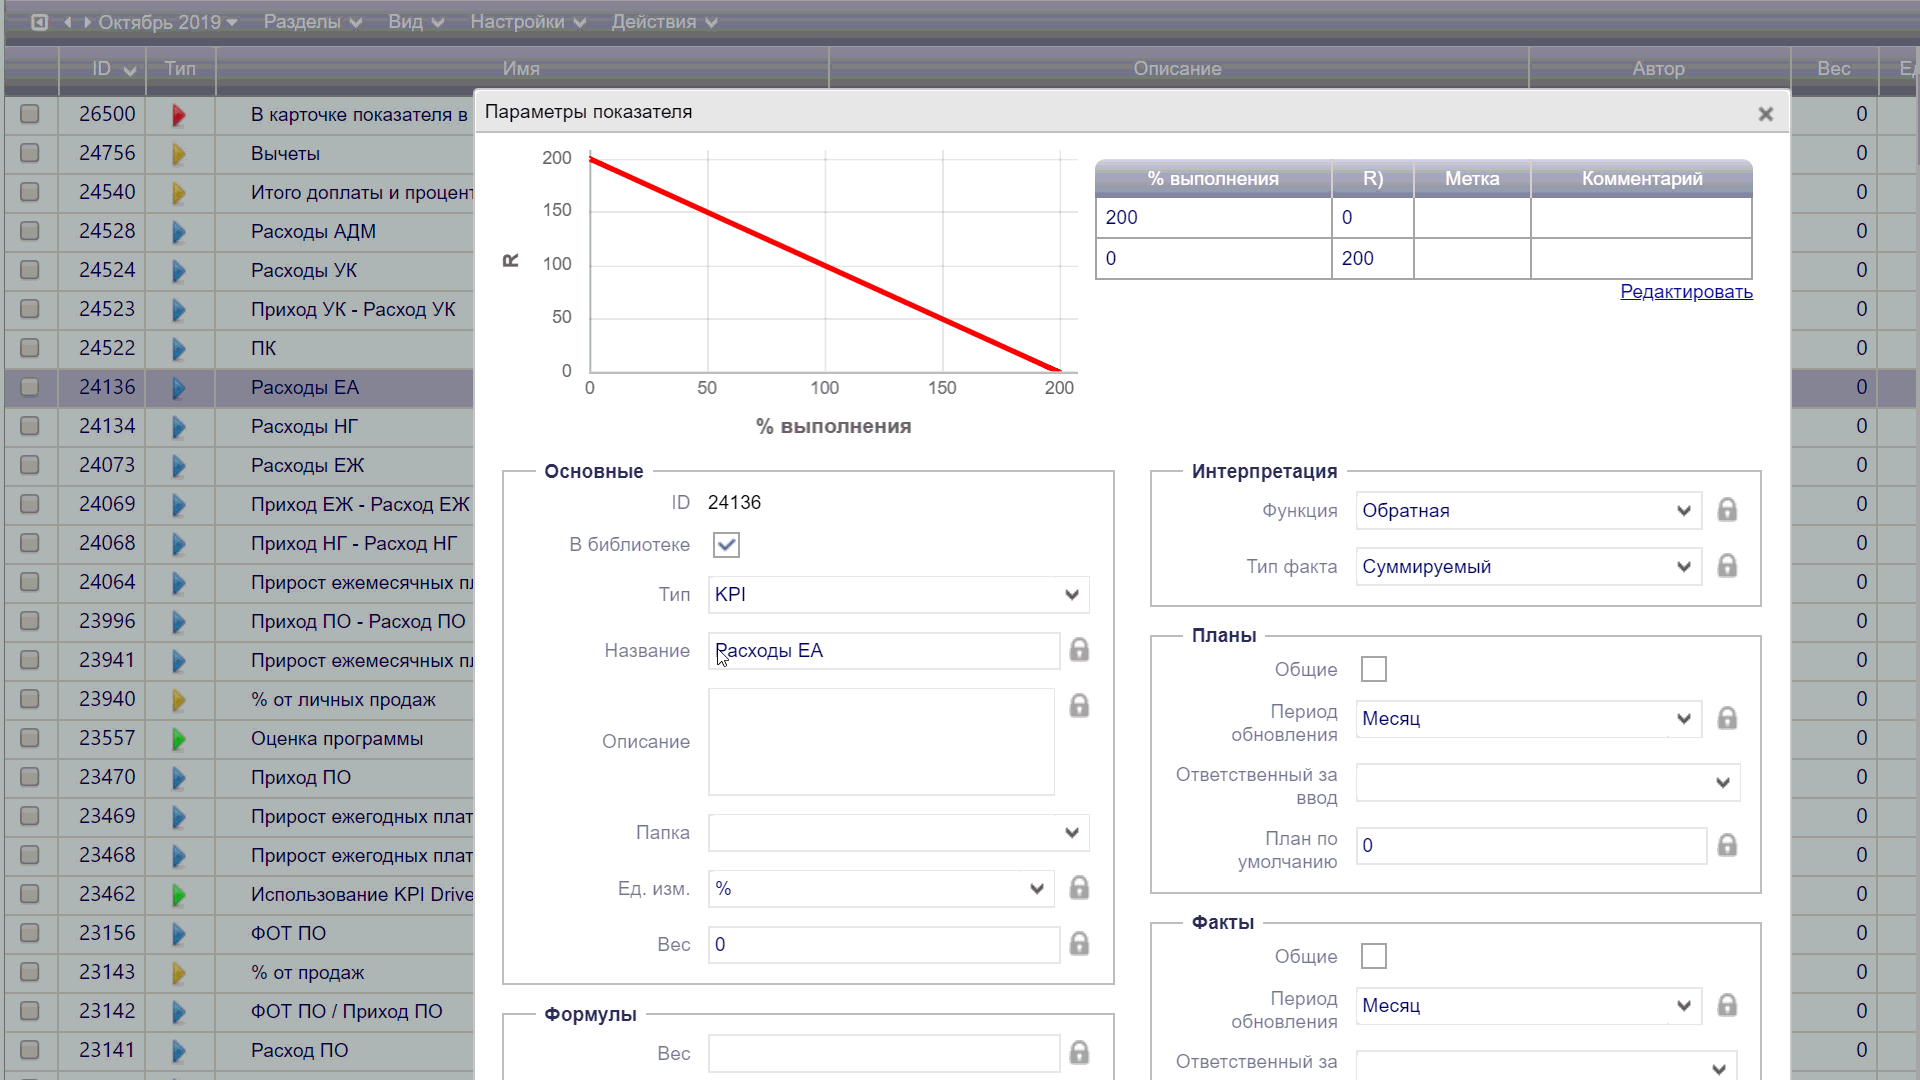1920x1080 pixels.
Task: Click the table's Вес column header
Action: coord(1834,68)
